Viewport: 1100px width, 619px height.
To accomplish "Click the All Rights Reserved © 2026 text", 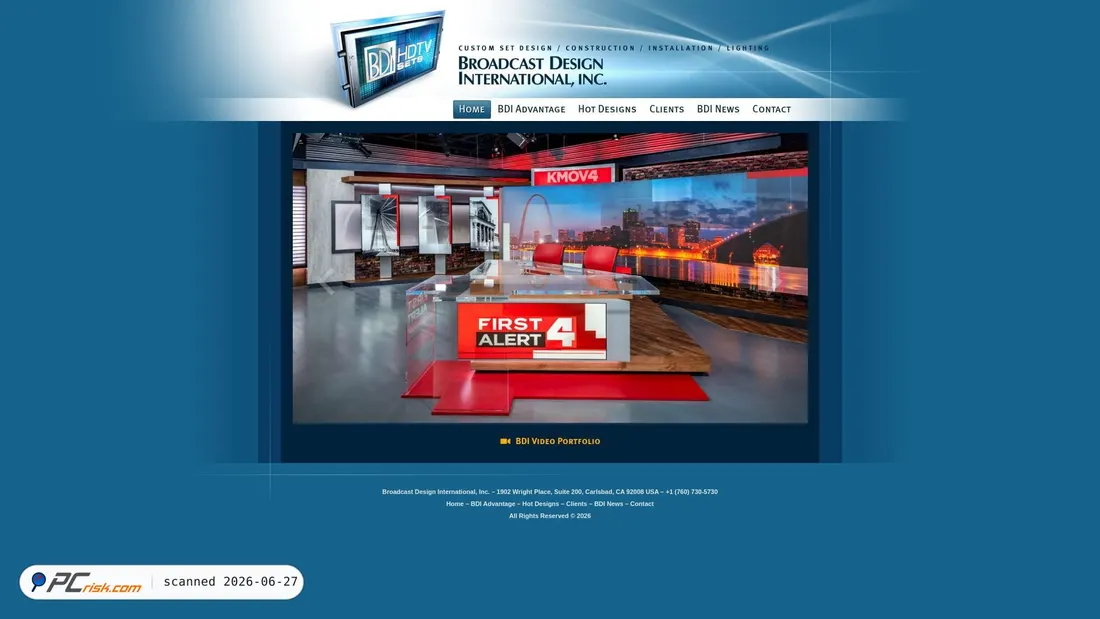I will (550, 516).
